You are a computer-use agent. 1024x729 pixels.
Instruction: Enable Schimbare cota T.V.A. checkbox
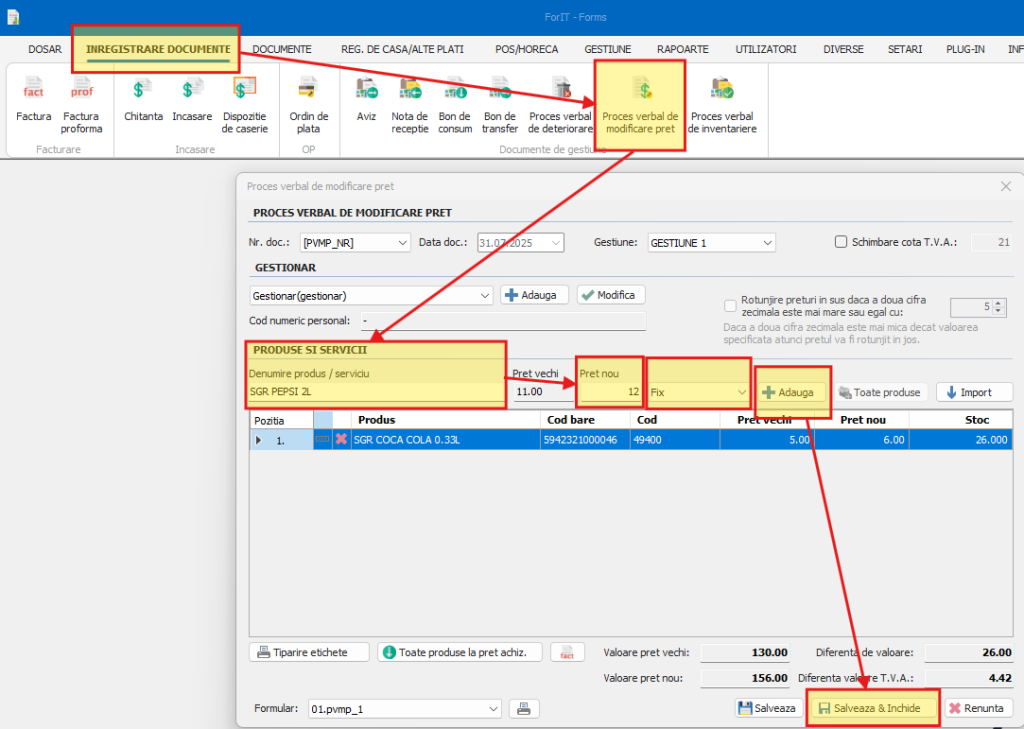tap(841, 242)
